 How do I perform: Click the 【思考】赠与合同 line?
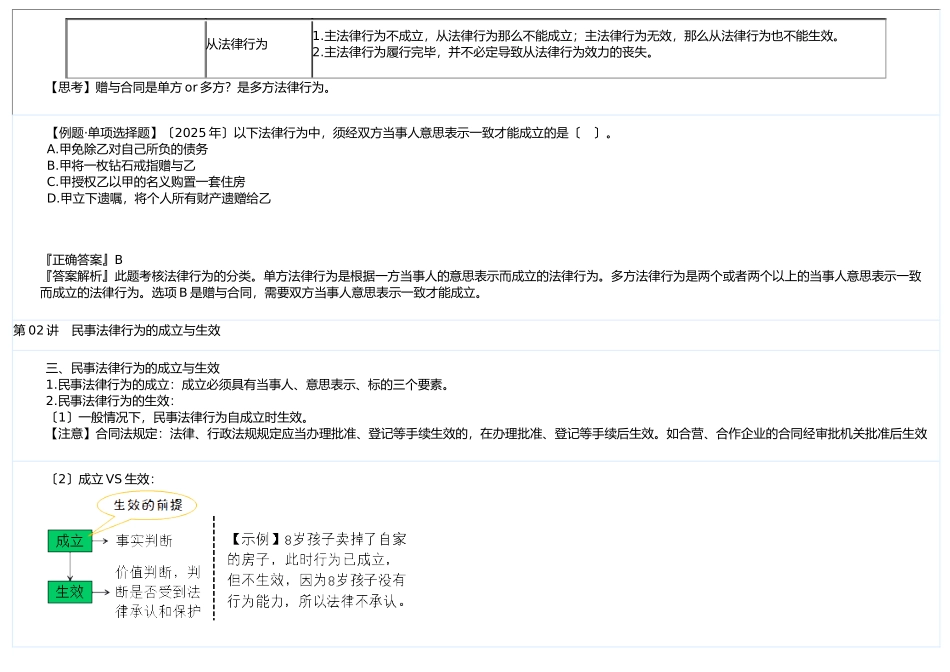(188, 88)
